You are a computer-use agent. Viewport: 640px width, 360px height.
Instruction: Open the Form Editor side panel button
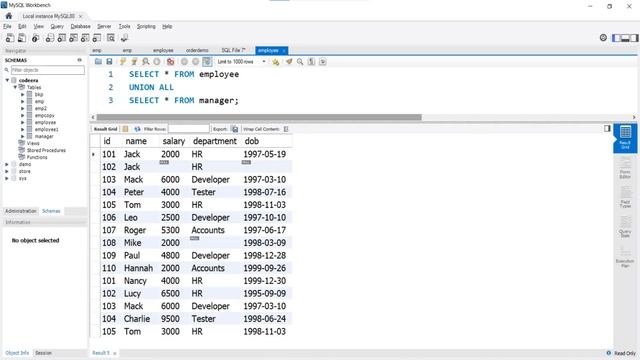pos(625,168)
